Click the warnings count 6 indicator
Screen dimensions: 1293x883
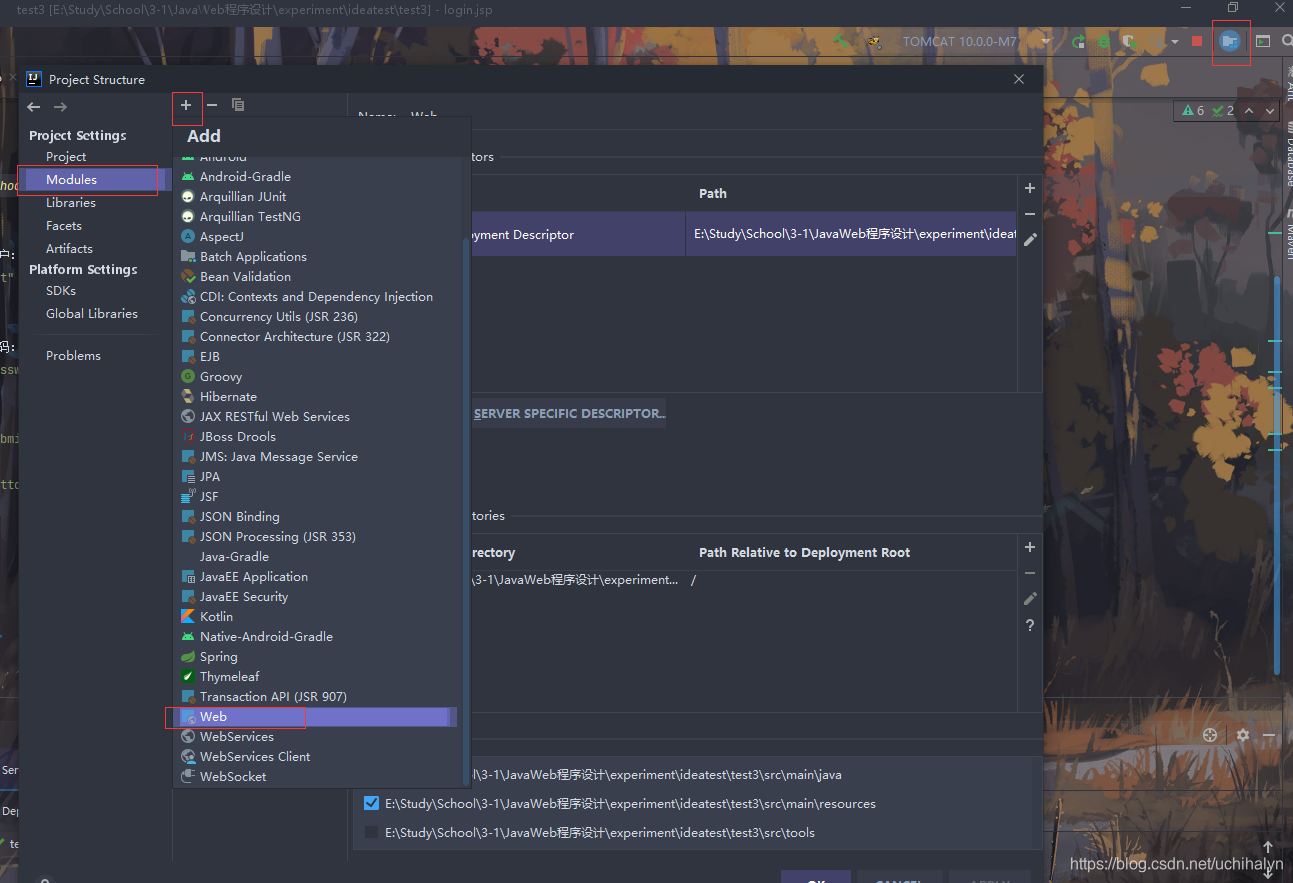point(1193,111)
